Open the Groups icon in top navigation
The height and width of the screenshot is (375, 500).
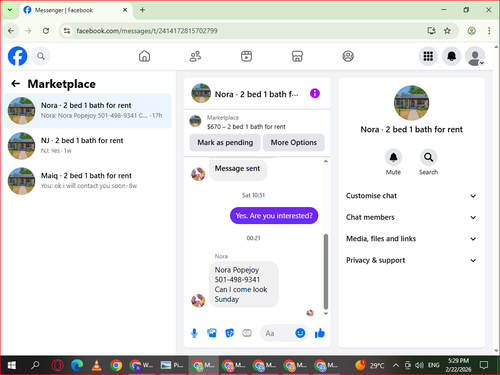[x=348, y=56]
